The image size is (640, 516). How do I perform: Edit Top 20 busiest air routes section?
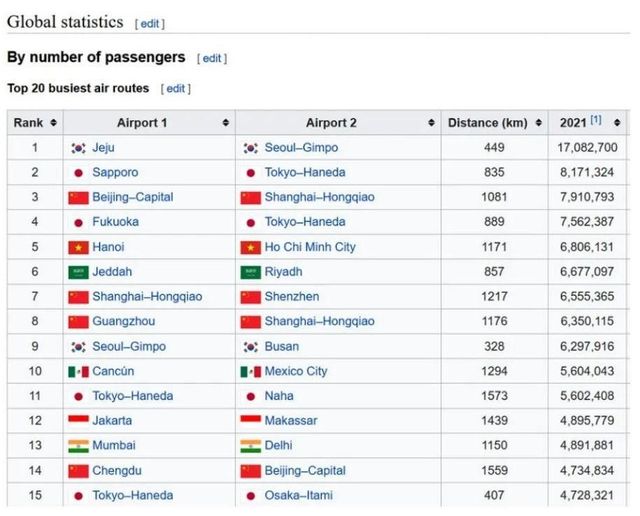[x=175, y=89]
